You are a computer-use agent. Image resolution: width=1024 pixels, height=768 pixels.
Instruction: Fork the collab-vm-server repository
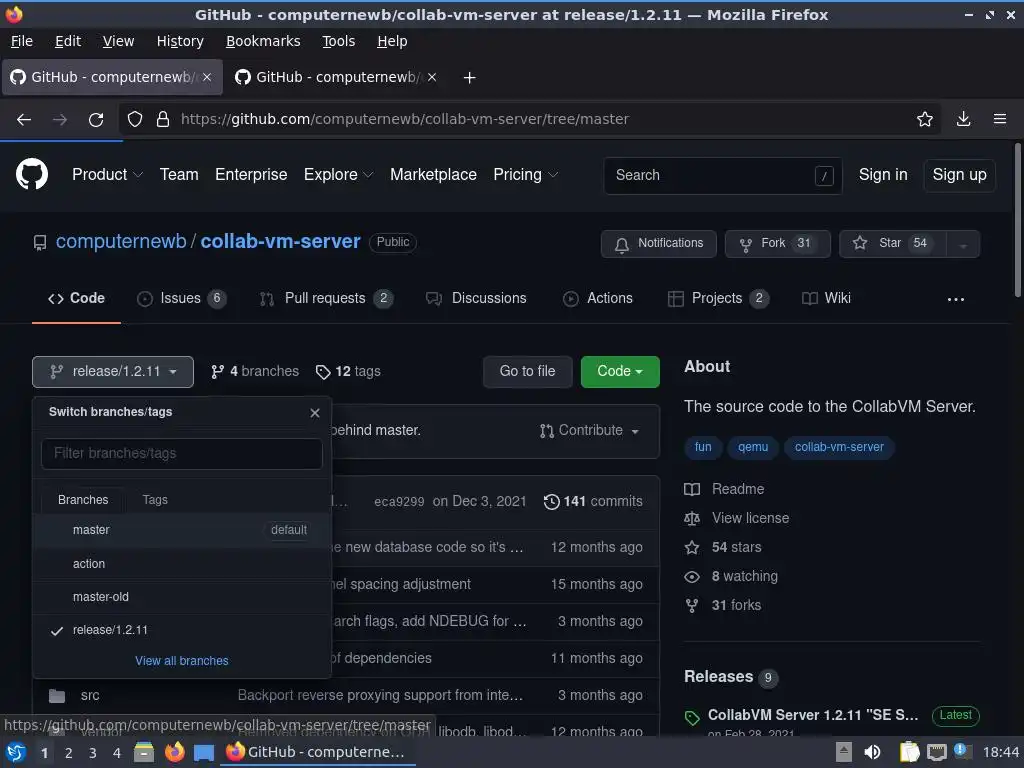click(x=777, y=244)
